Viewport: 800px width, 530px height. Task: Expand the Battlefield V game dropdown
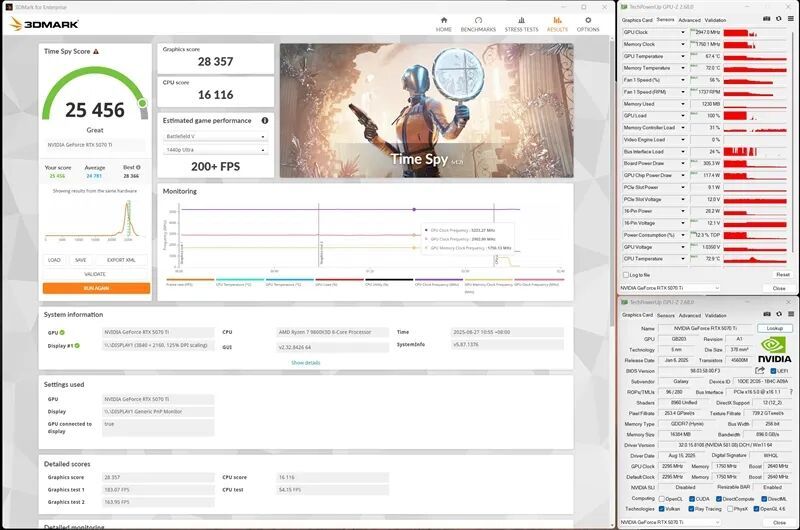click(x=215, y=137)
